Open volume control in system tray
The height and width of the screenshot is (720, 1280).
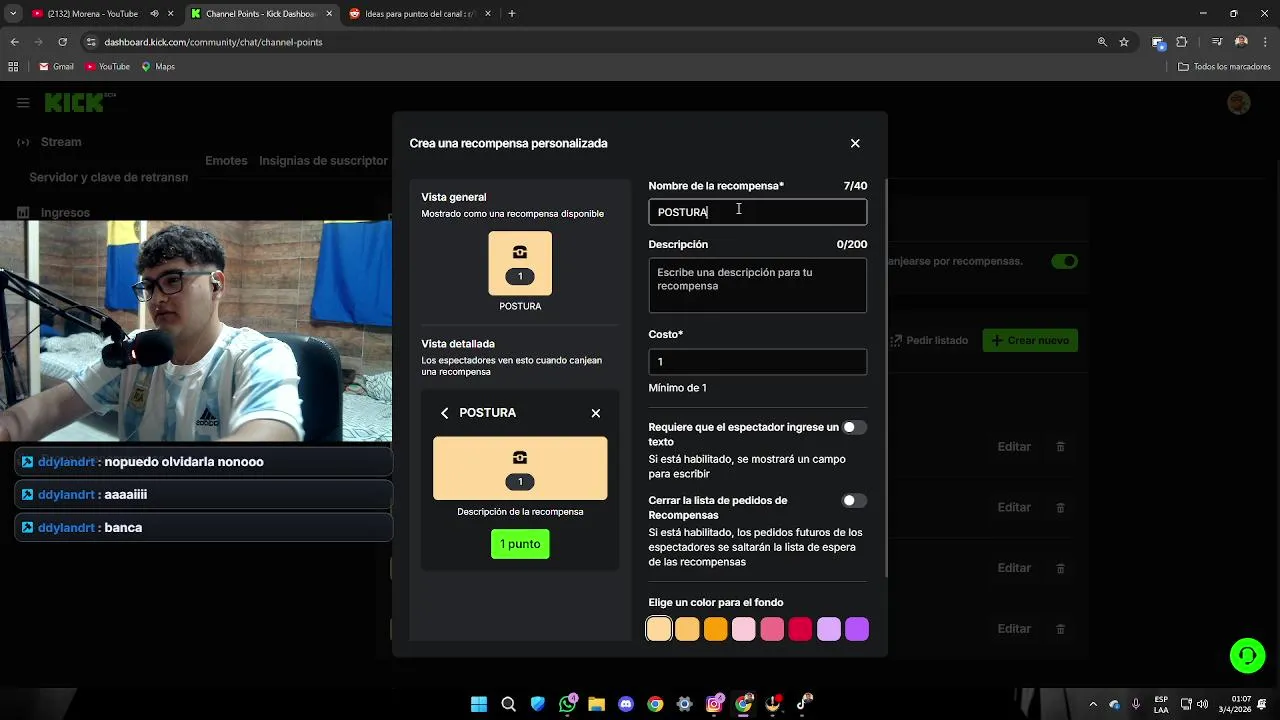click(x=1202, y=704)
